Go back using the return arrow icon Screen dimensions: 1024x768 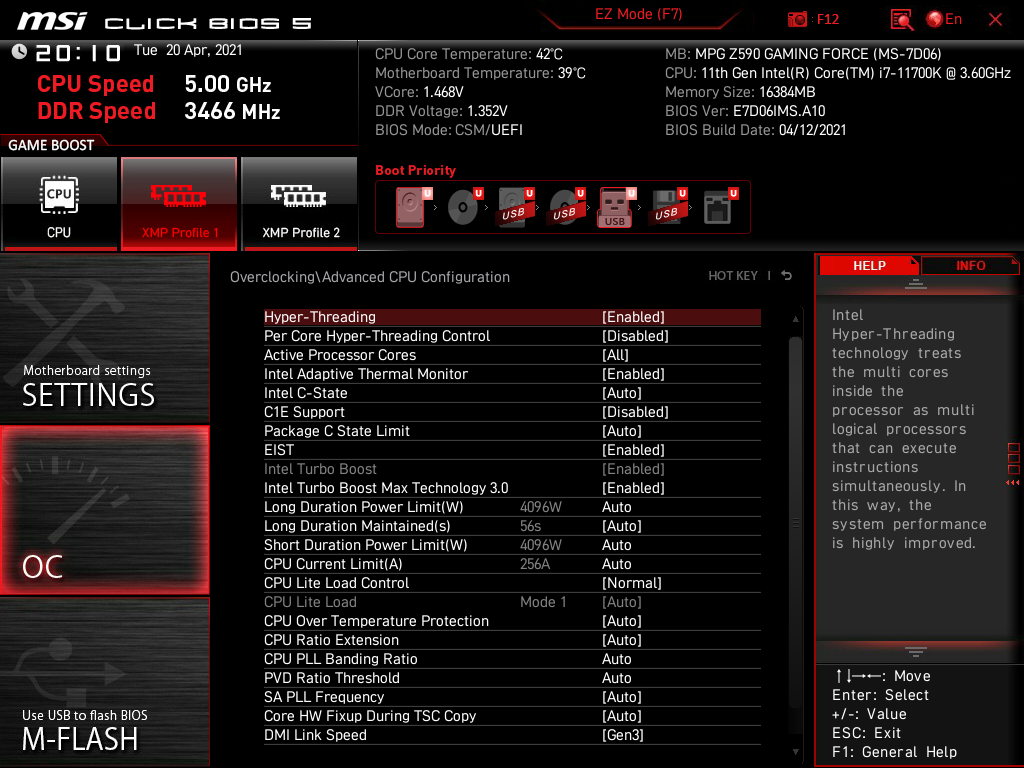point(787,276)
